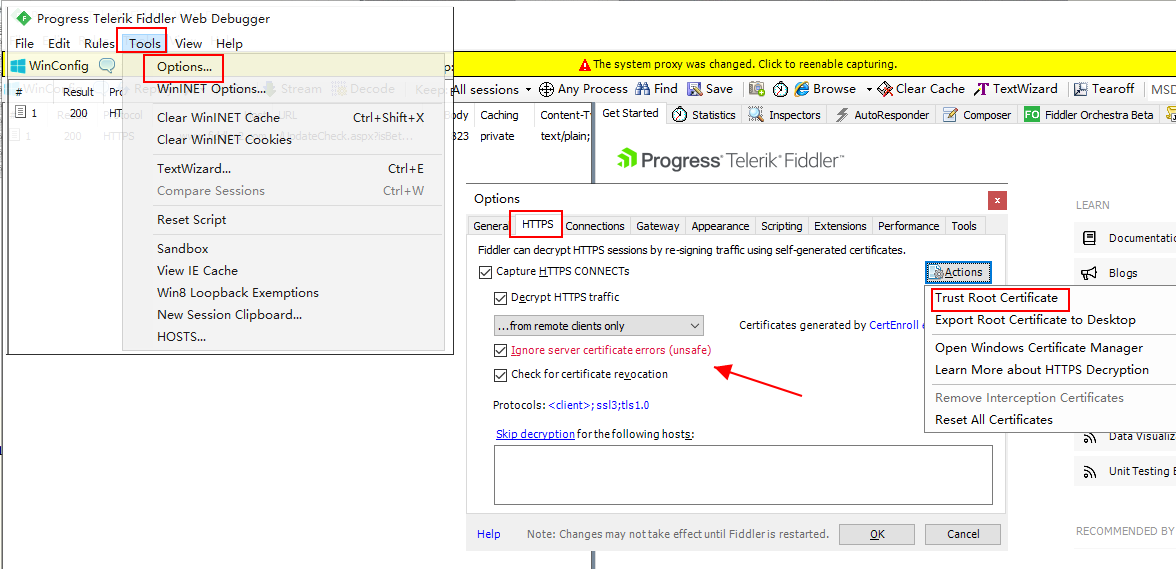Screen dimensions: 1176x569
Task: Open the Actions dropdown button
Action: [959, 272]
